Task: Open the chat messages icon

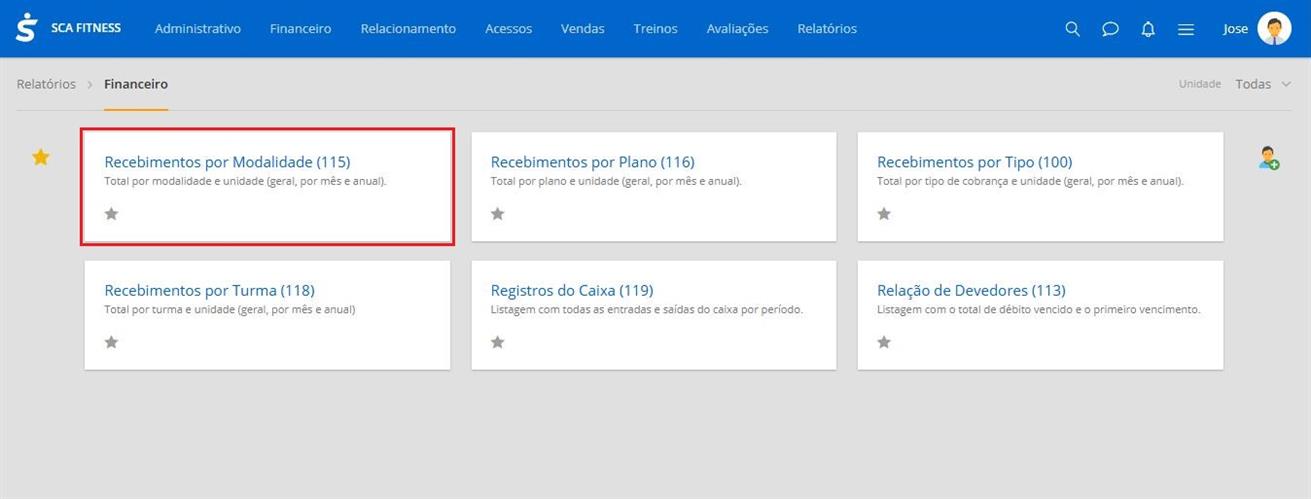Action: 1110,29
